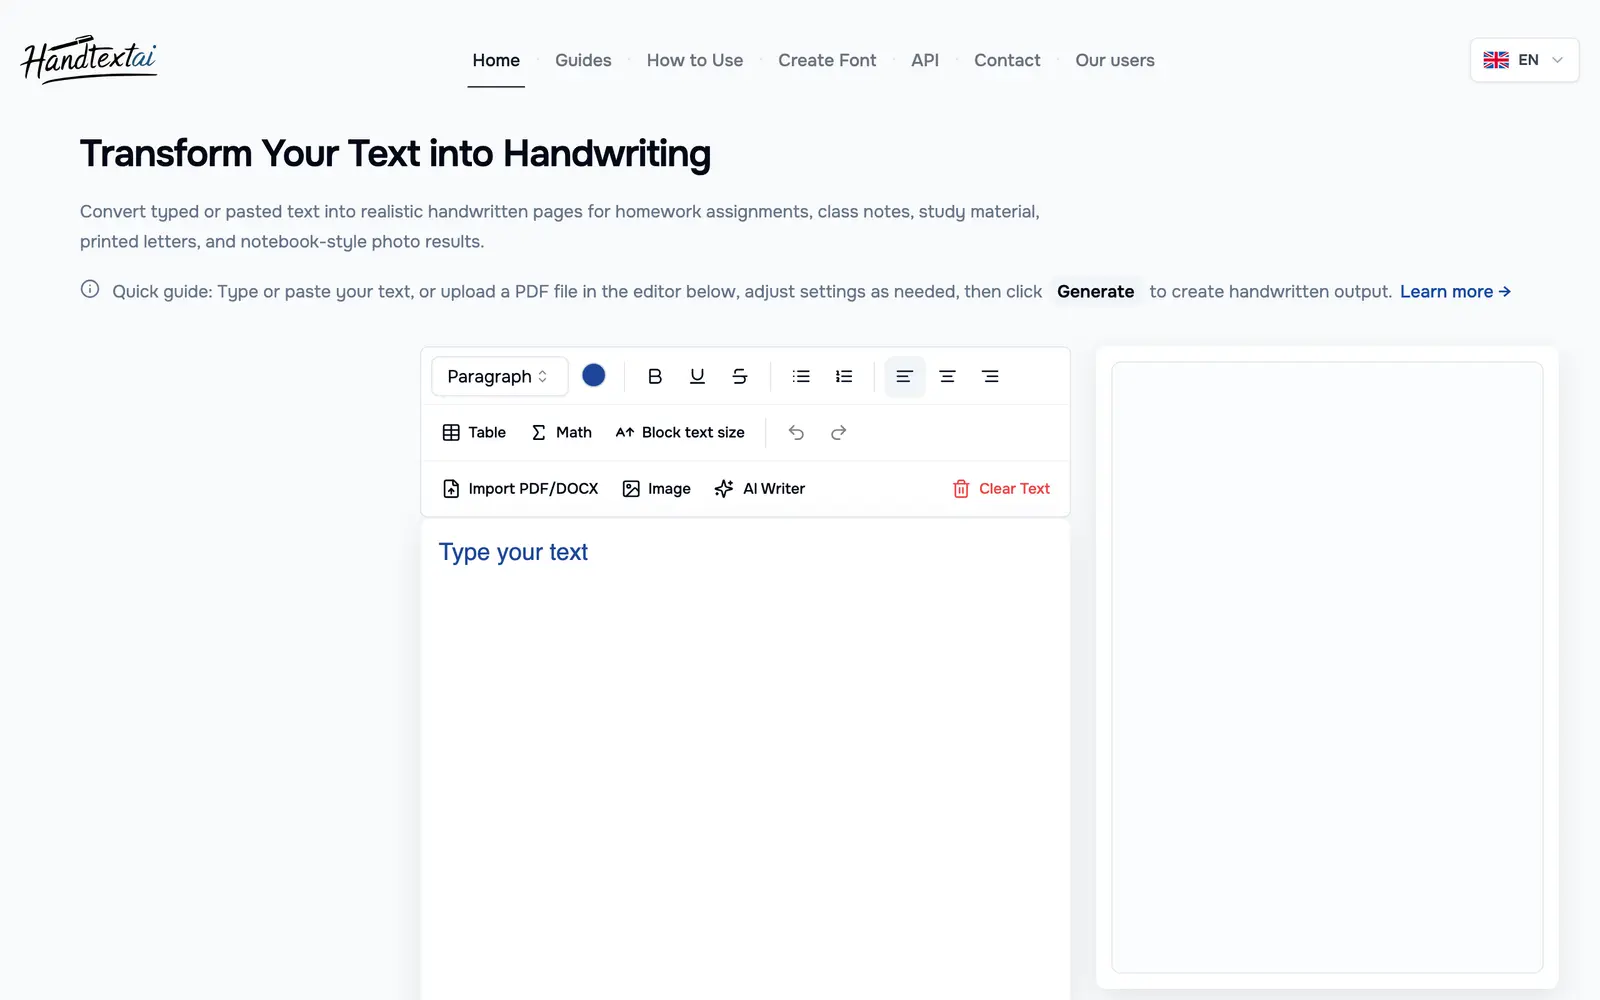Insert a Math formula
The image size is (1600, 1000).
click(561, 432)
